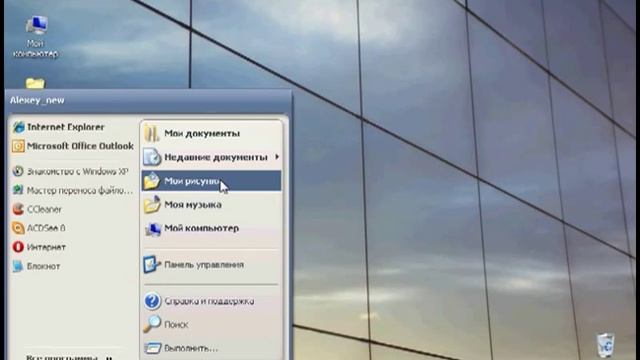Open the Панель управления icon
Viewport: 640px width, 360px height.
point(151,264)
